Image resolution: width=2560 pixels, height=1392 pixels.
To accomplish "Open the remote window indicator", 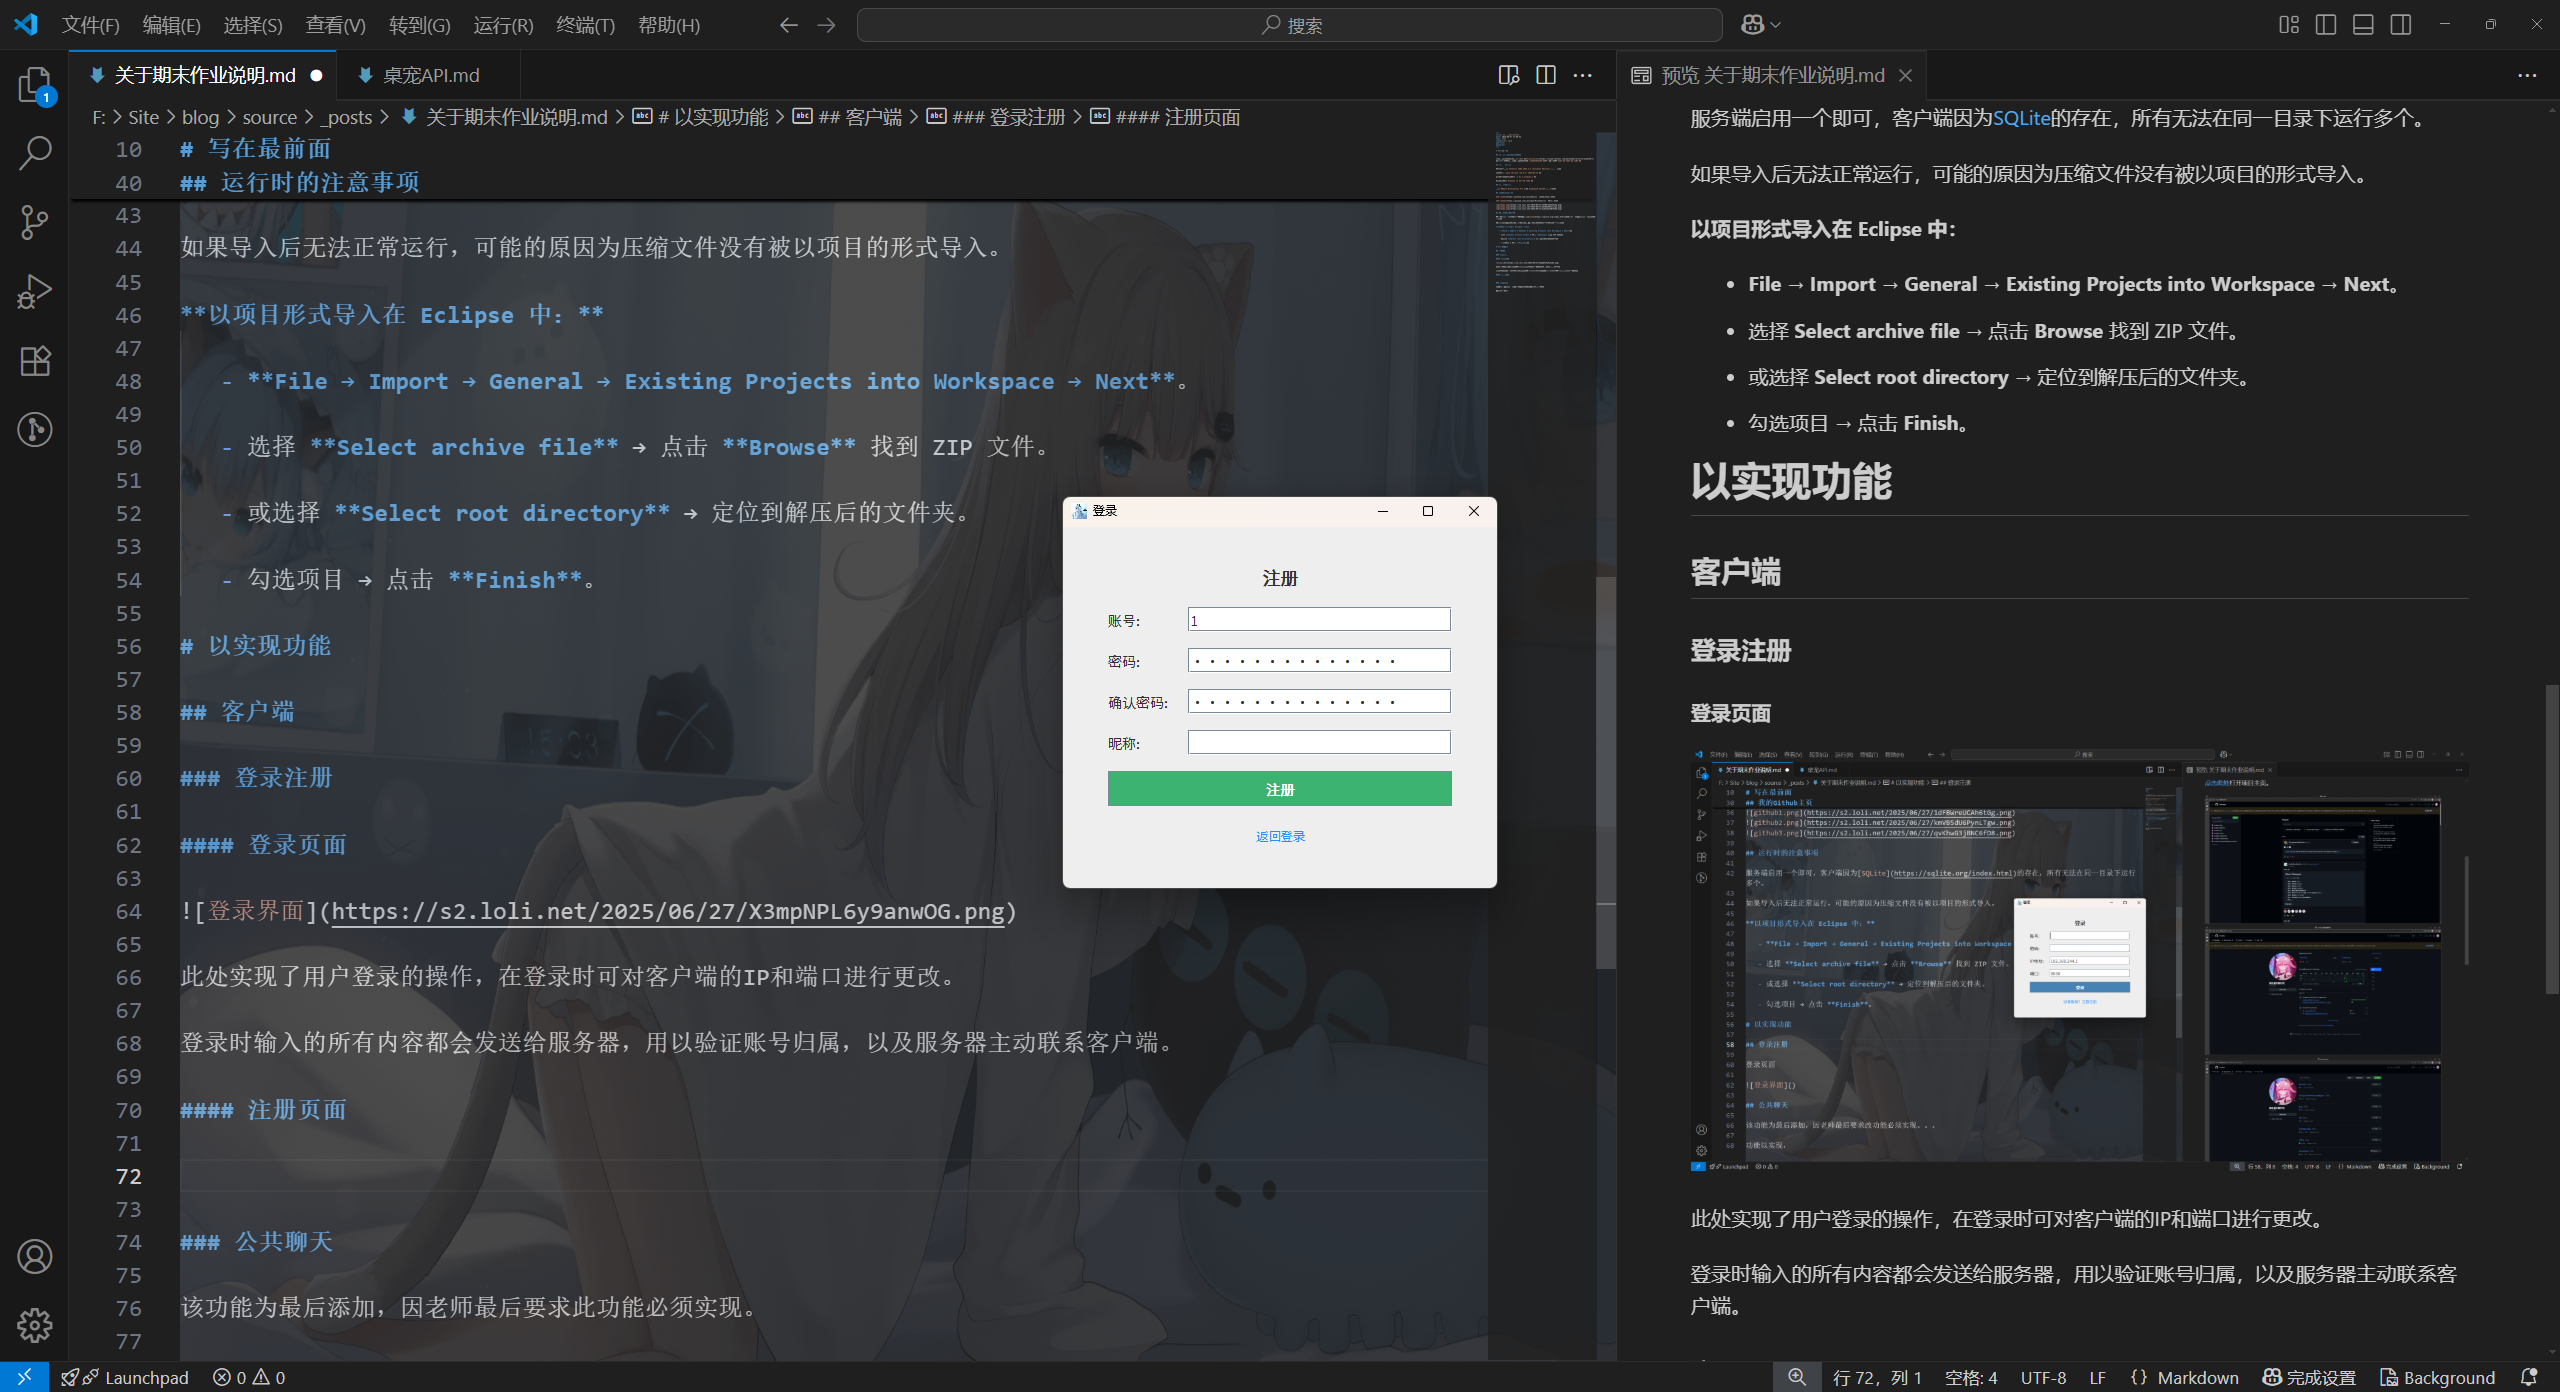I will pos(24,1377).
